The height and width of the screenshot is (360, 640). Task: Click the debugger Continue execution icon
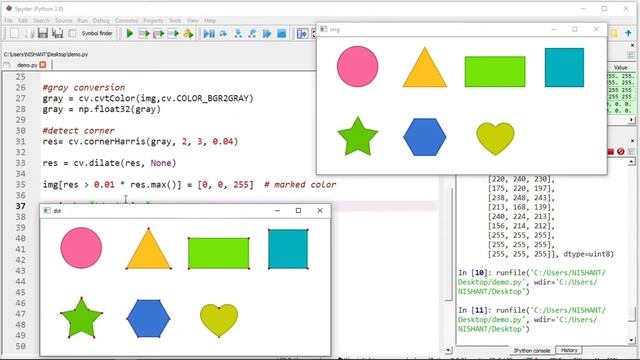267,33
